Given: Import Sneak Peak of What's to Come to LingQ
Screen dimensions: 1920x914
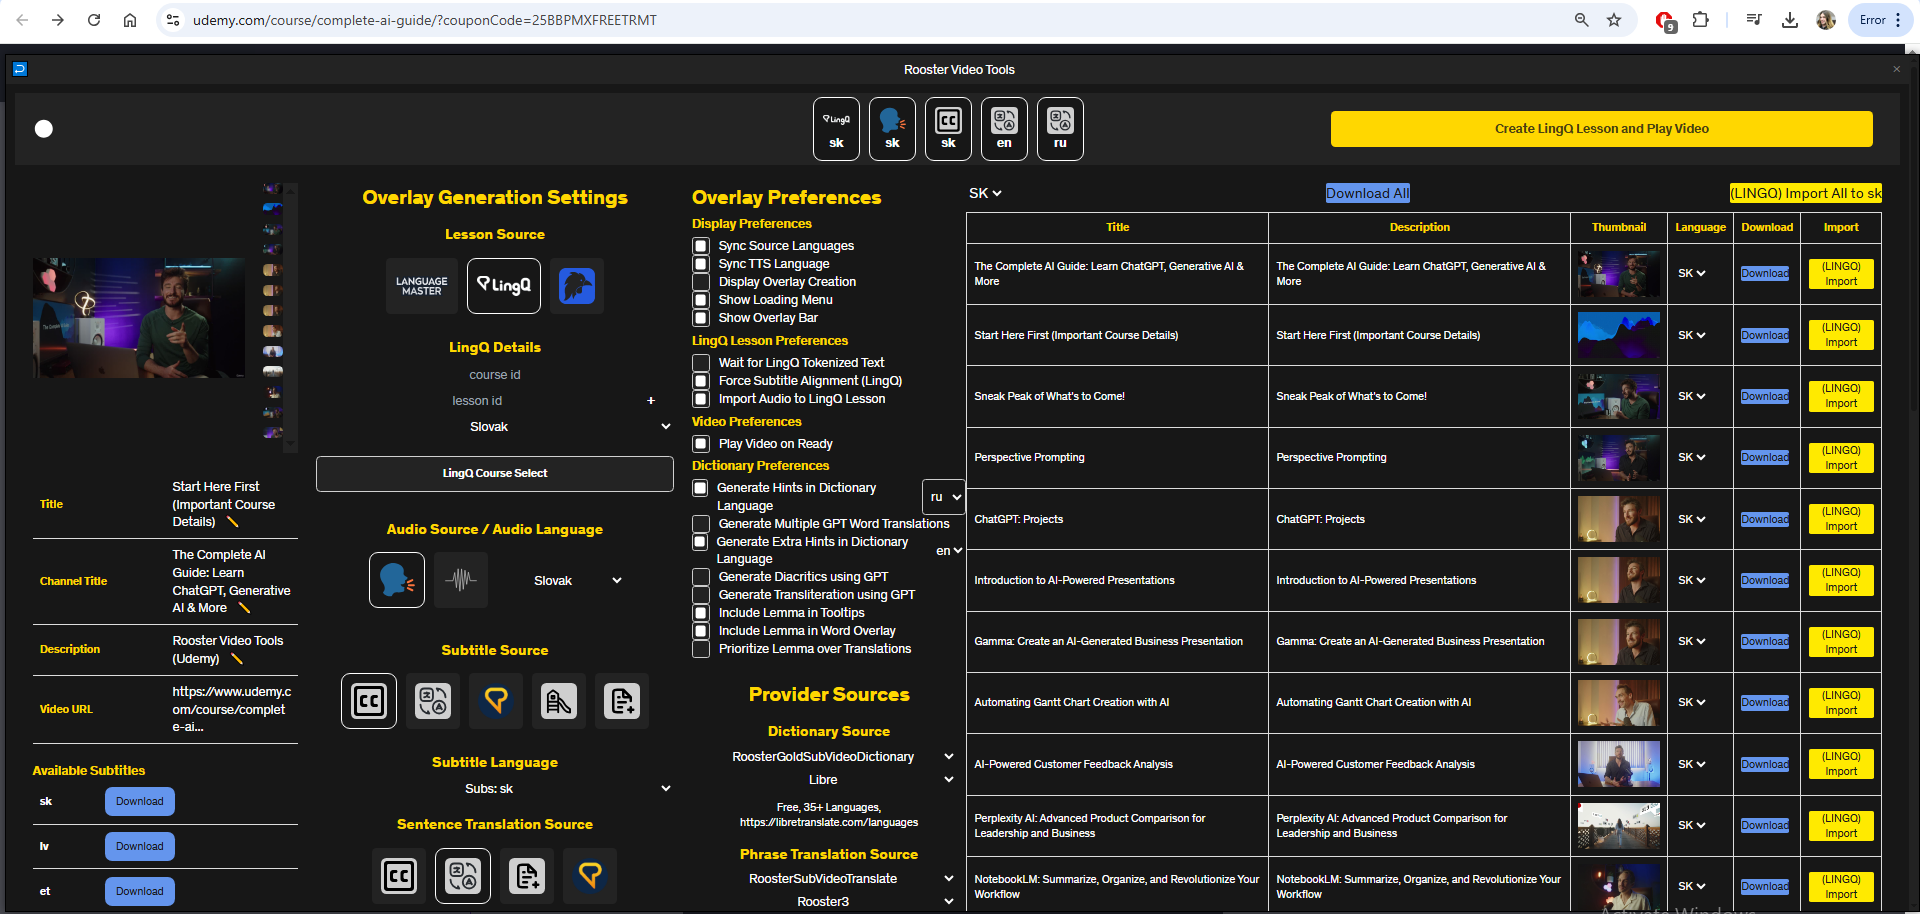Looking at the screenshot, I should pyautogui.click(x=1841, y=396).
